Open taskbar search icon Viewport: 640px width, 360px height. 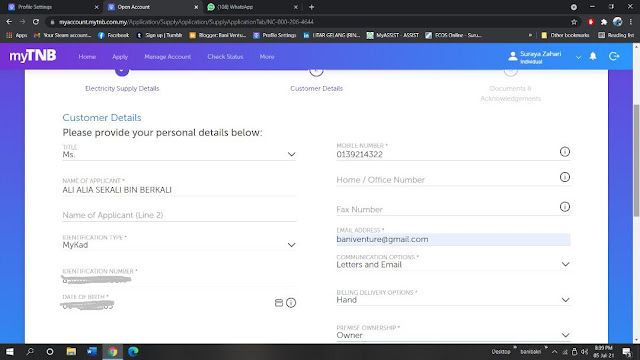30,351
